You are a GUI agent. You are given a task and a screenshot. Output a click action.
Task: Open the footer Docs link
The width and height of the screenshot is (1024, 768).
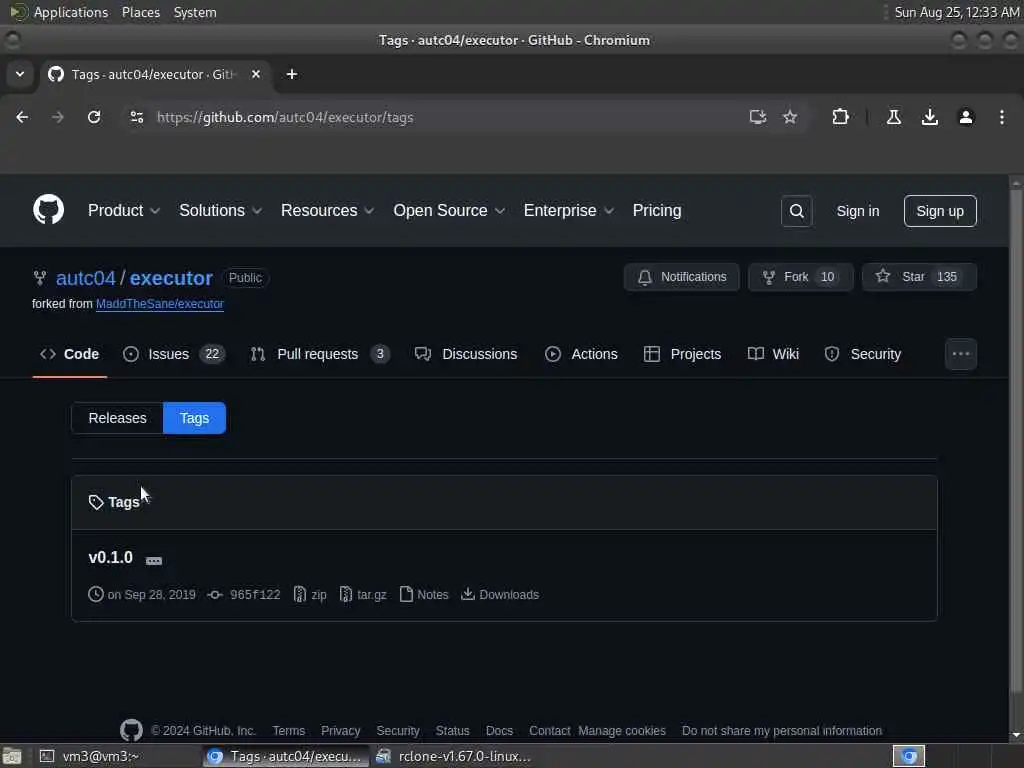pyautogui.click(x=499, y=731)
